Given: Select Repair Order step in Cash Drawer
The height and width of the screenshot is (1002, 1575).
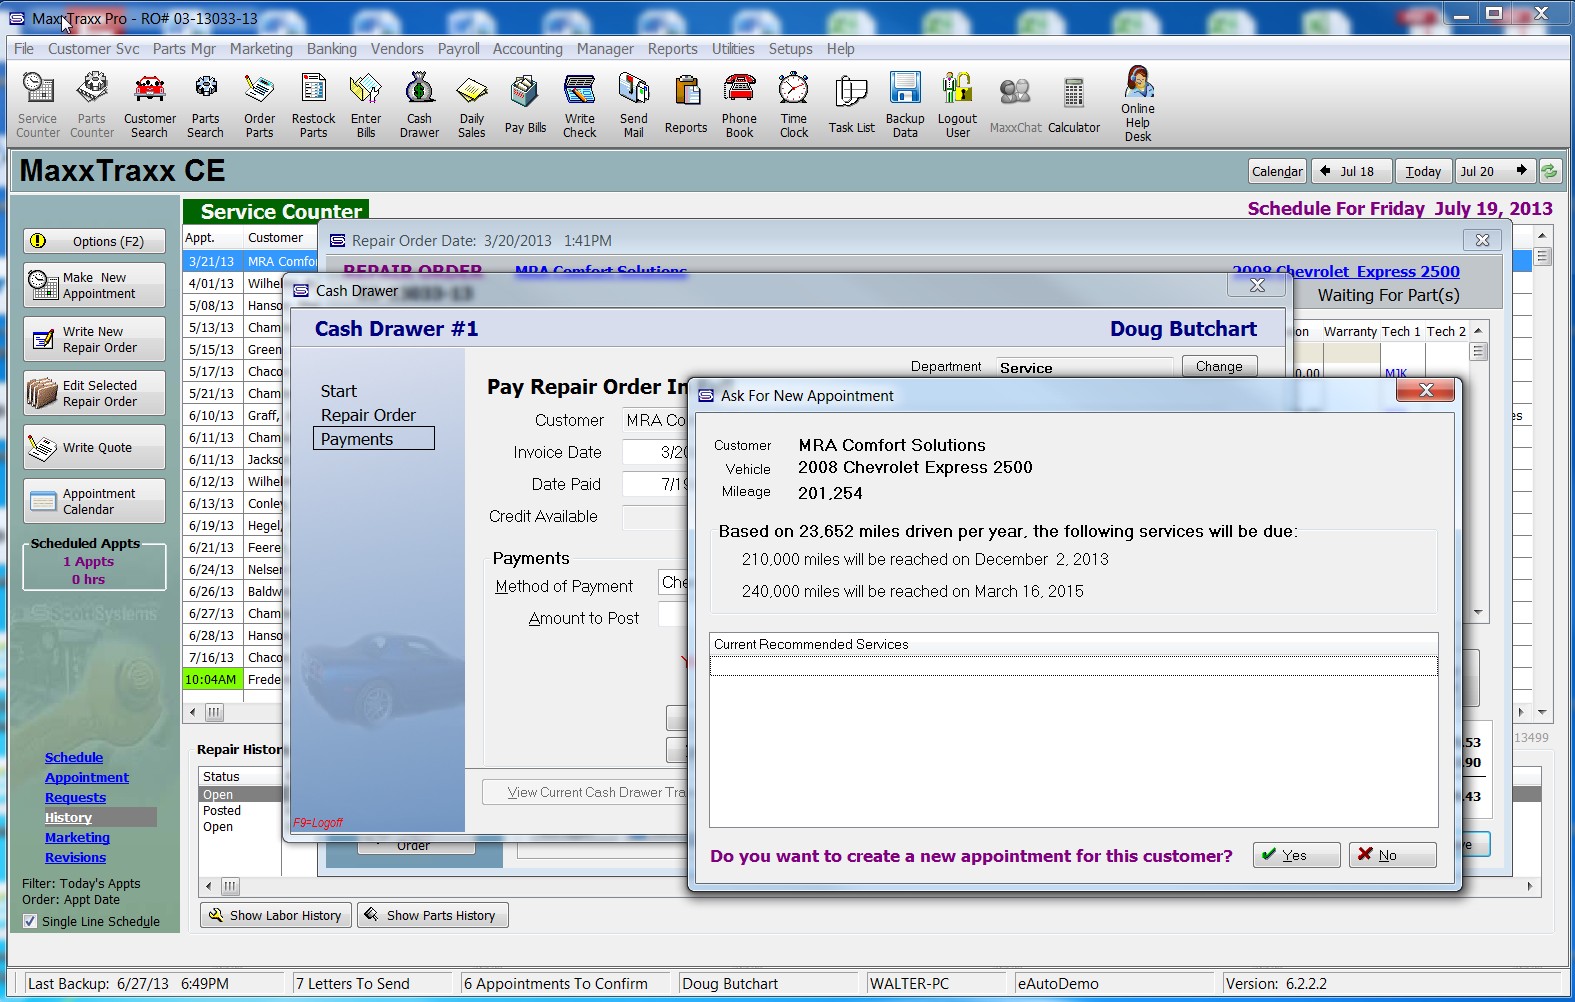Looking at the screenshot, I should coord(368,415).
